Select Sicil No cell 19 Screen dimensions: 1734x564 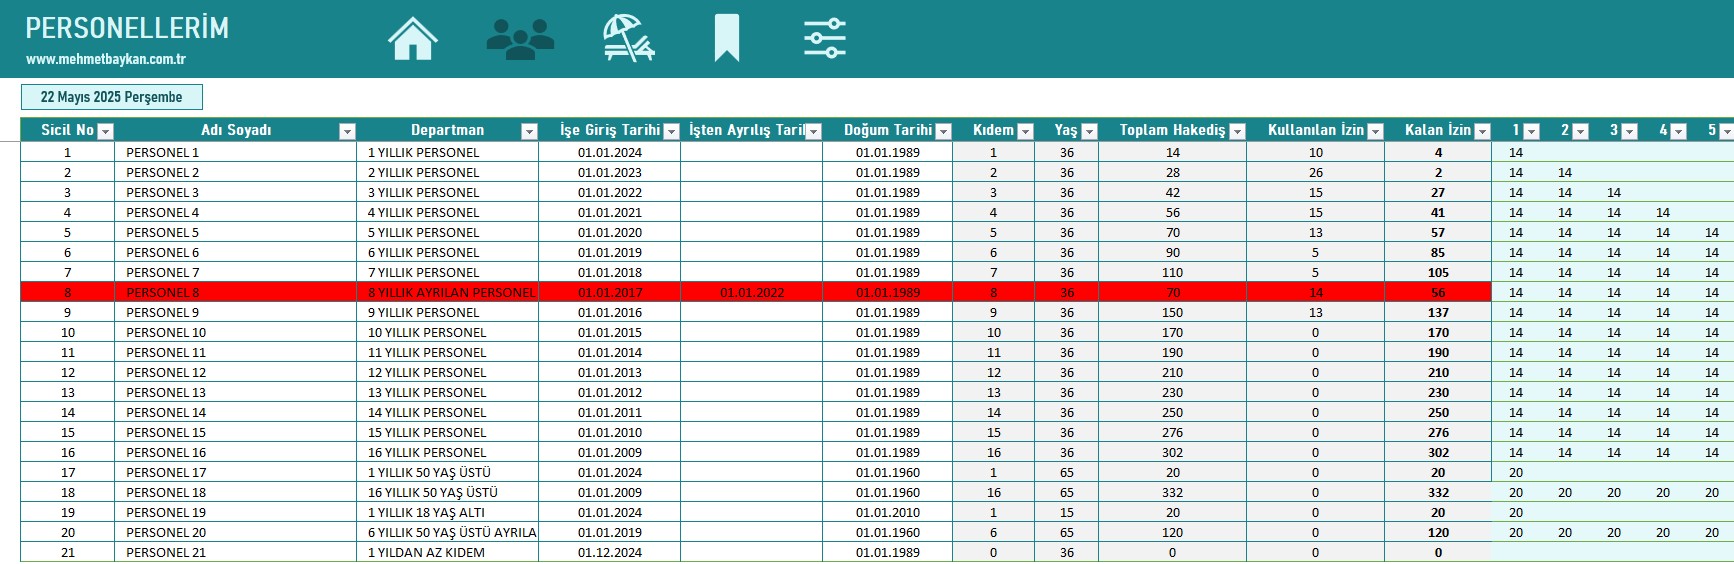coord(68,512)
